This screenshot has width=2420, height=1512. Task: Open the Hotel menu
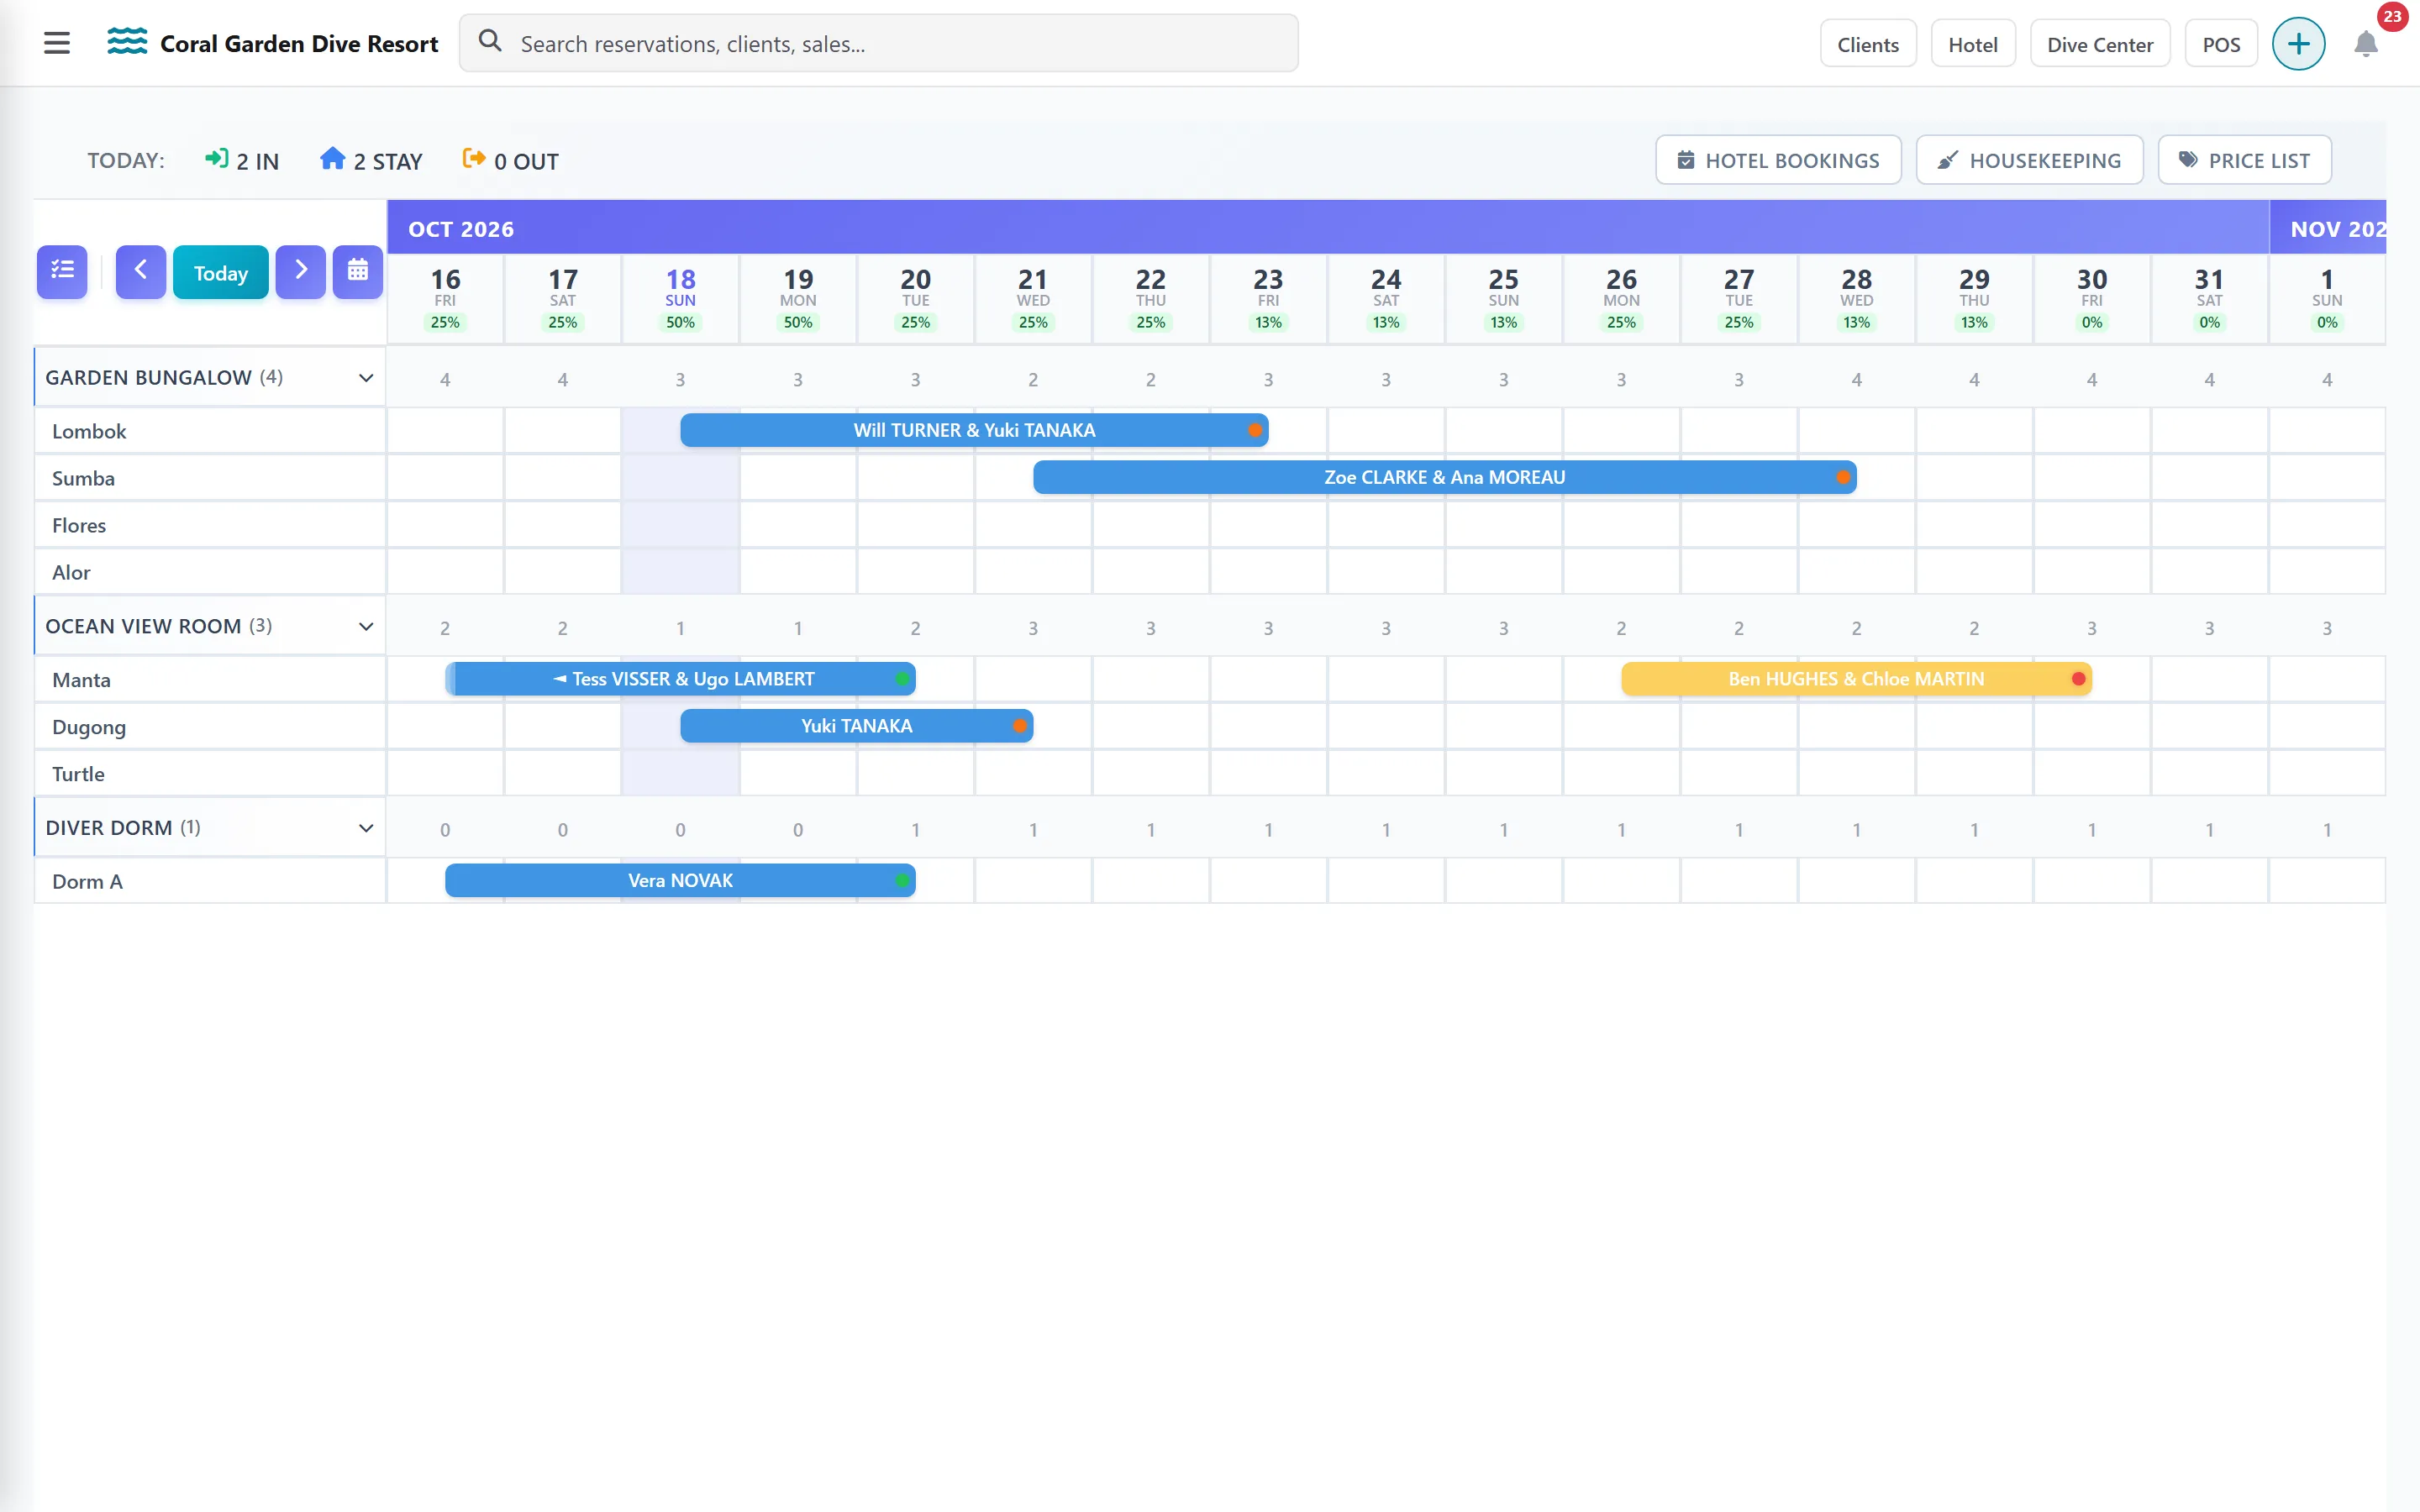(x=1972, y=44)
